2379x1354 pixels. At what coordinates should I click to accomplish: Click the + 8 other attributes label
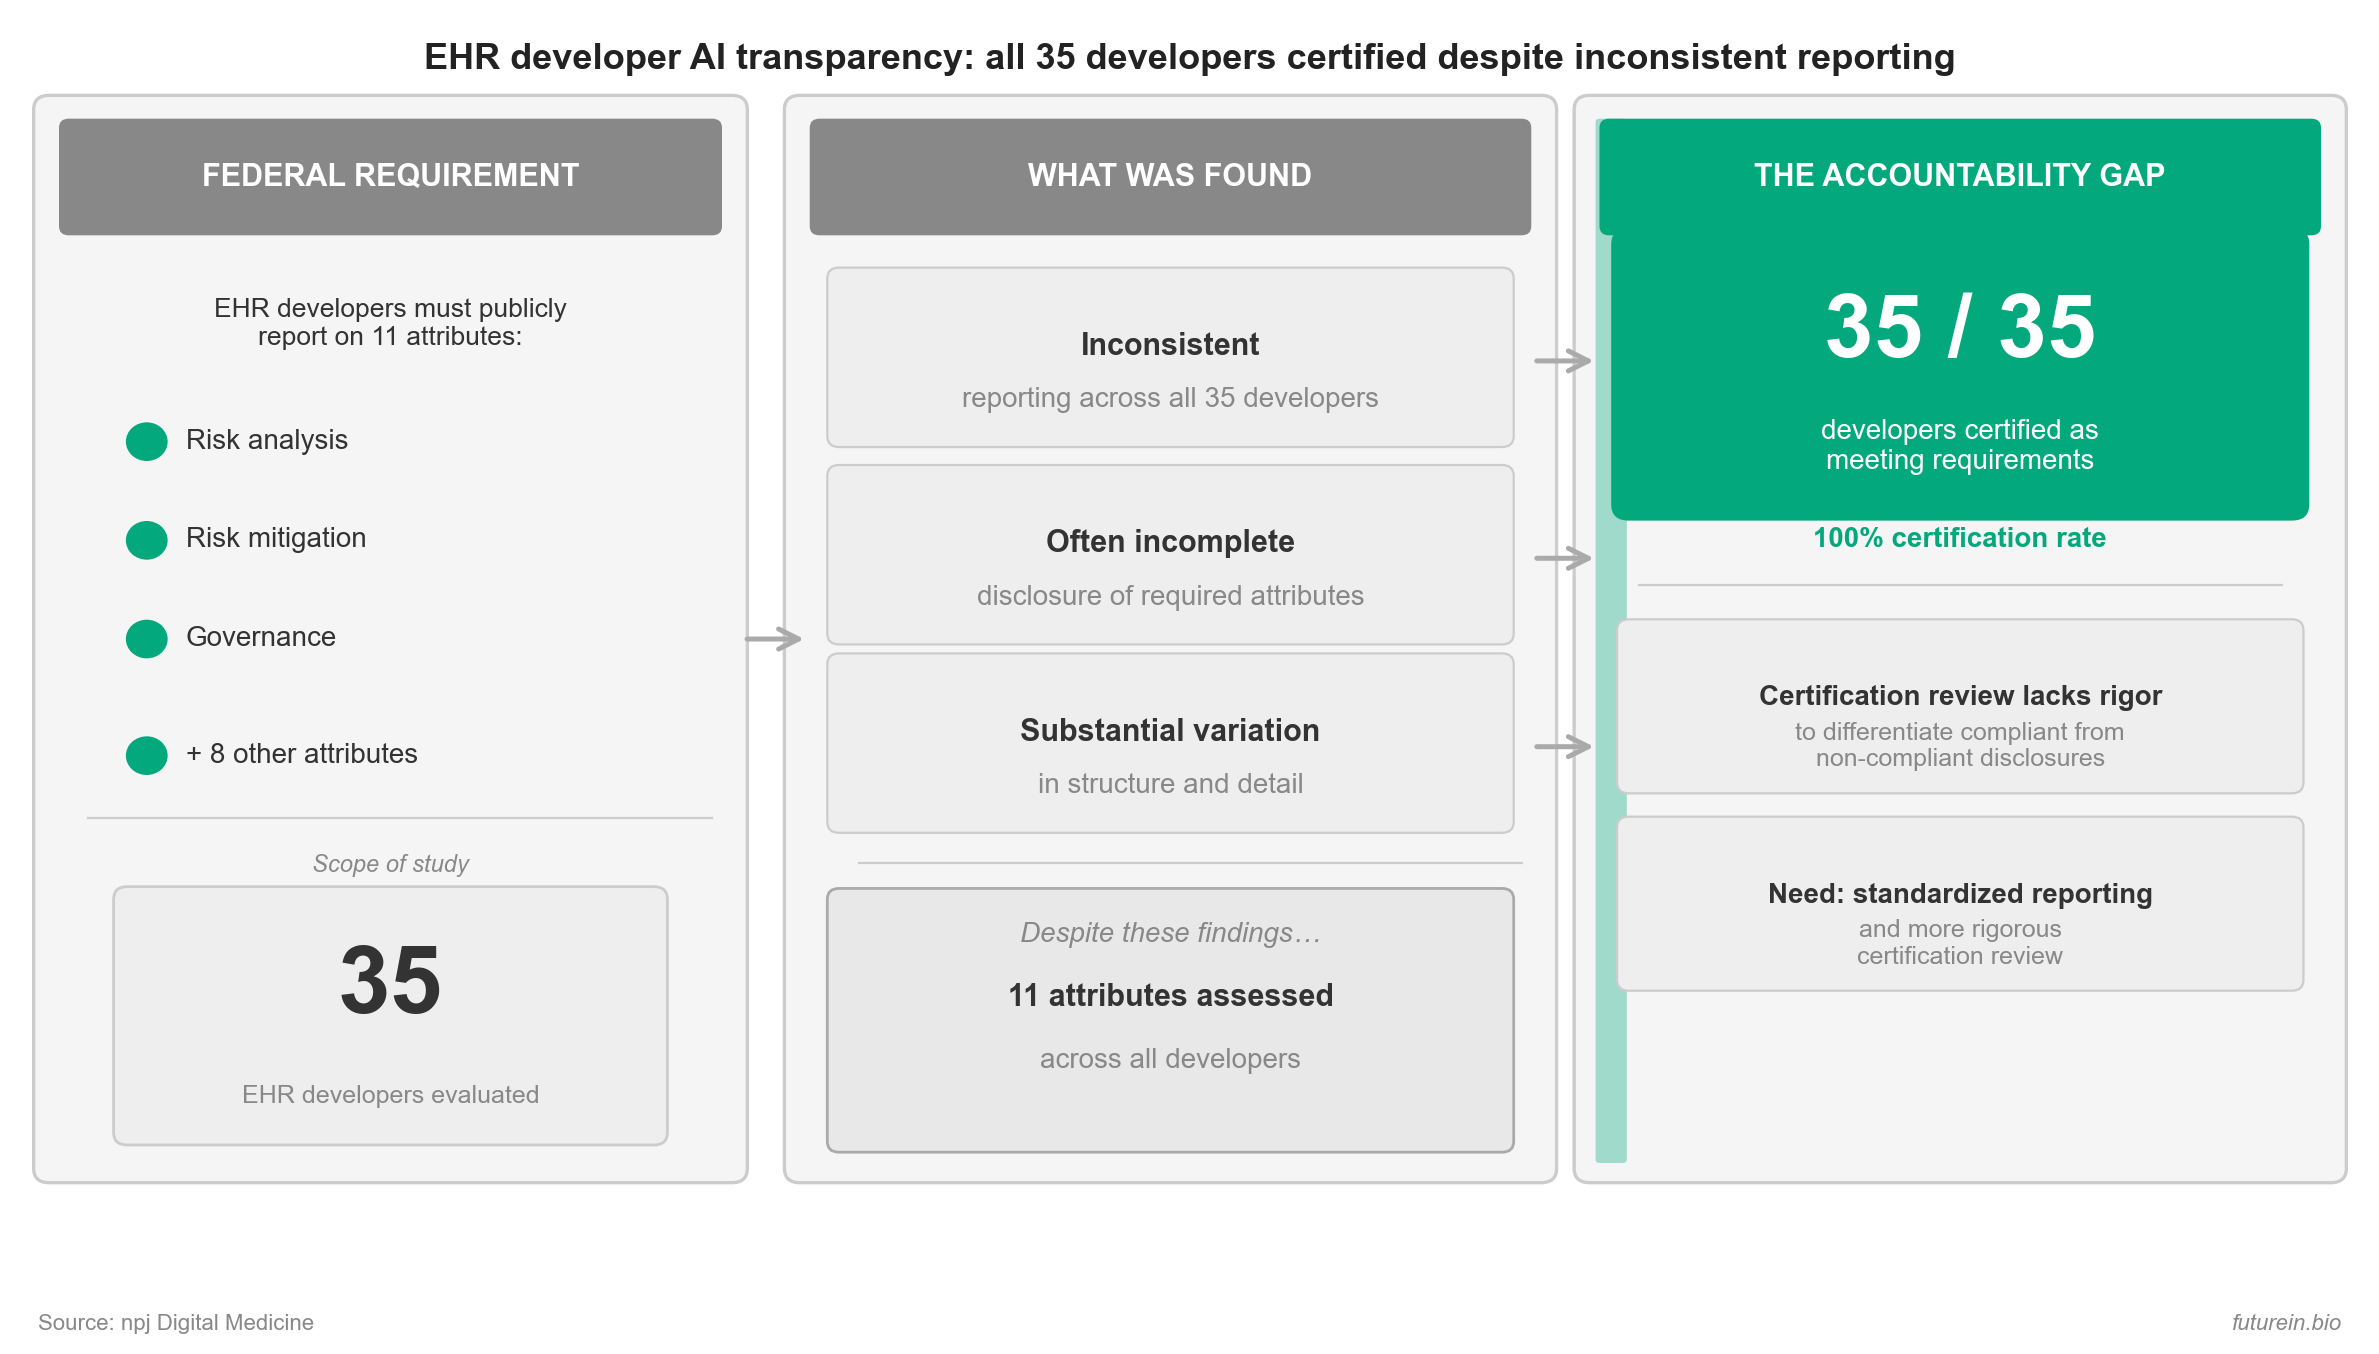coord(302,754)
